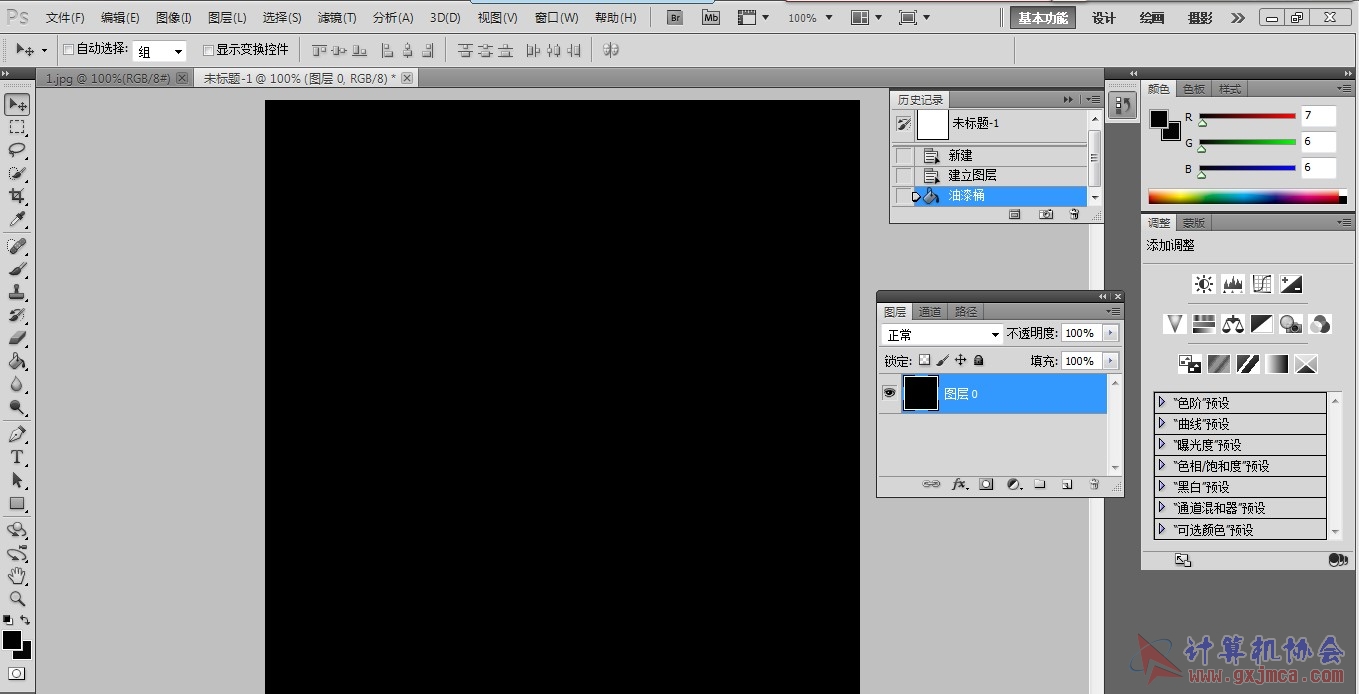
Task: Add a layer mask in Layers panel
Action: tap(986, 484)
